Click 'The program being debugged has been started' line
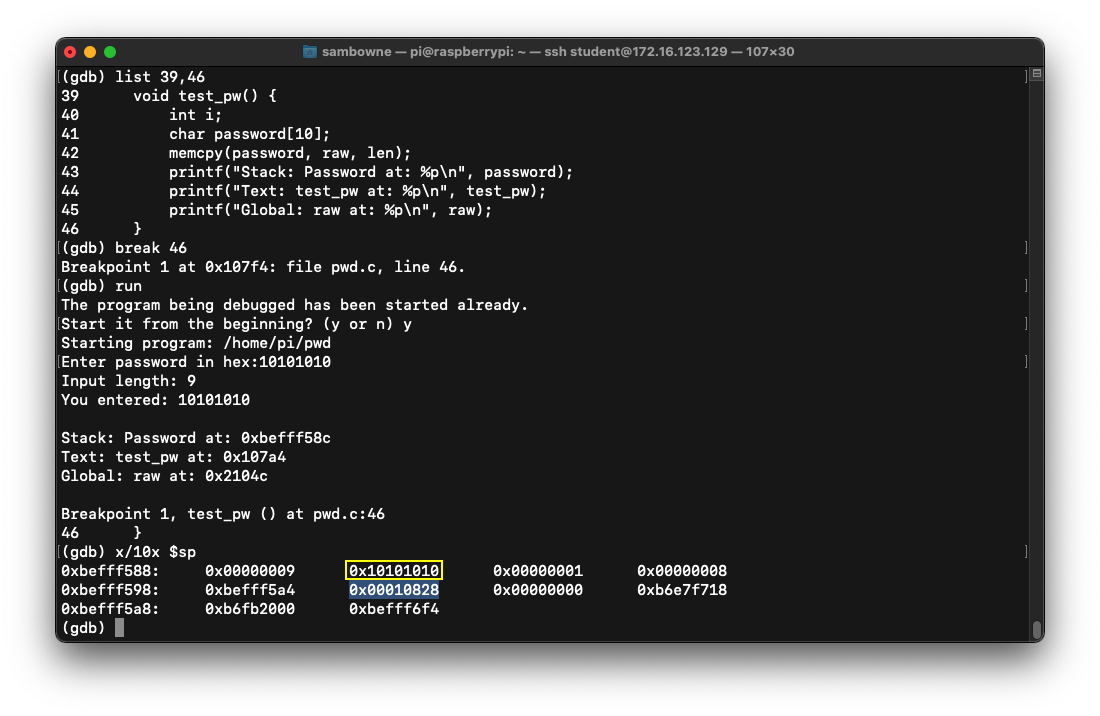This screenshot has width=1100, height=716. (295, 304)
